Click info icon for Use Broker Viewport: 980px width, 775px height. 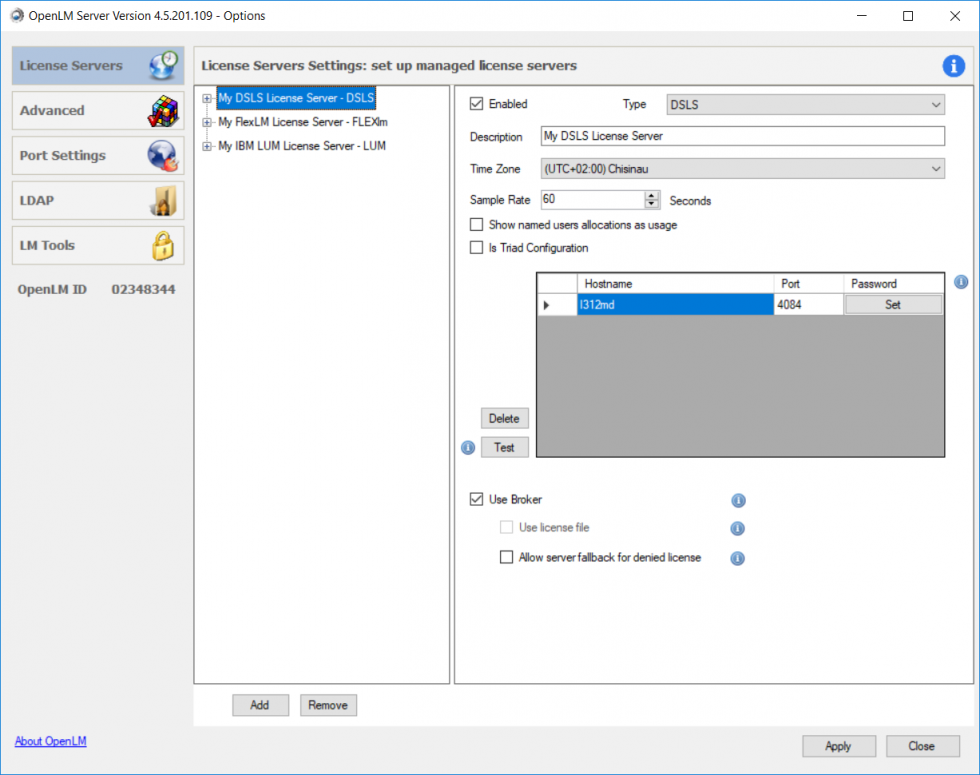738,500
